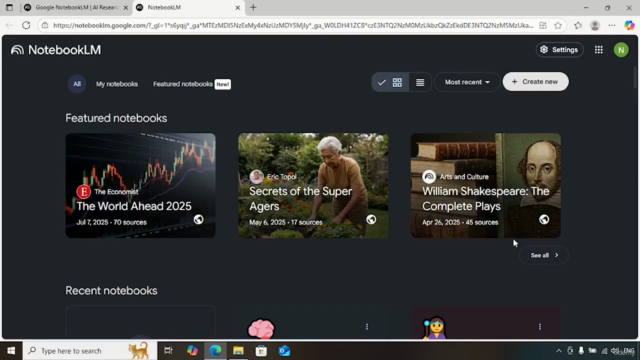Viewport: 640px width, 360px height.
Task: Open the browser favorites list icon
Action: pyautogui.click(x=578, y=25)
